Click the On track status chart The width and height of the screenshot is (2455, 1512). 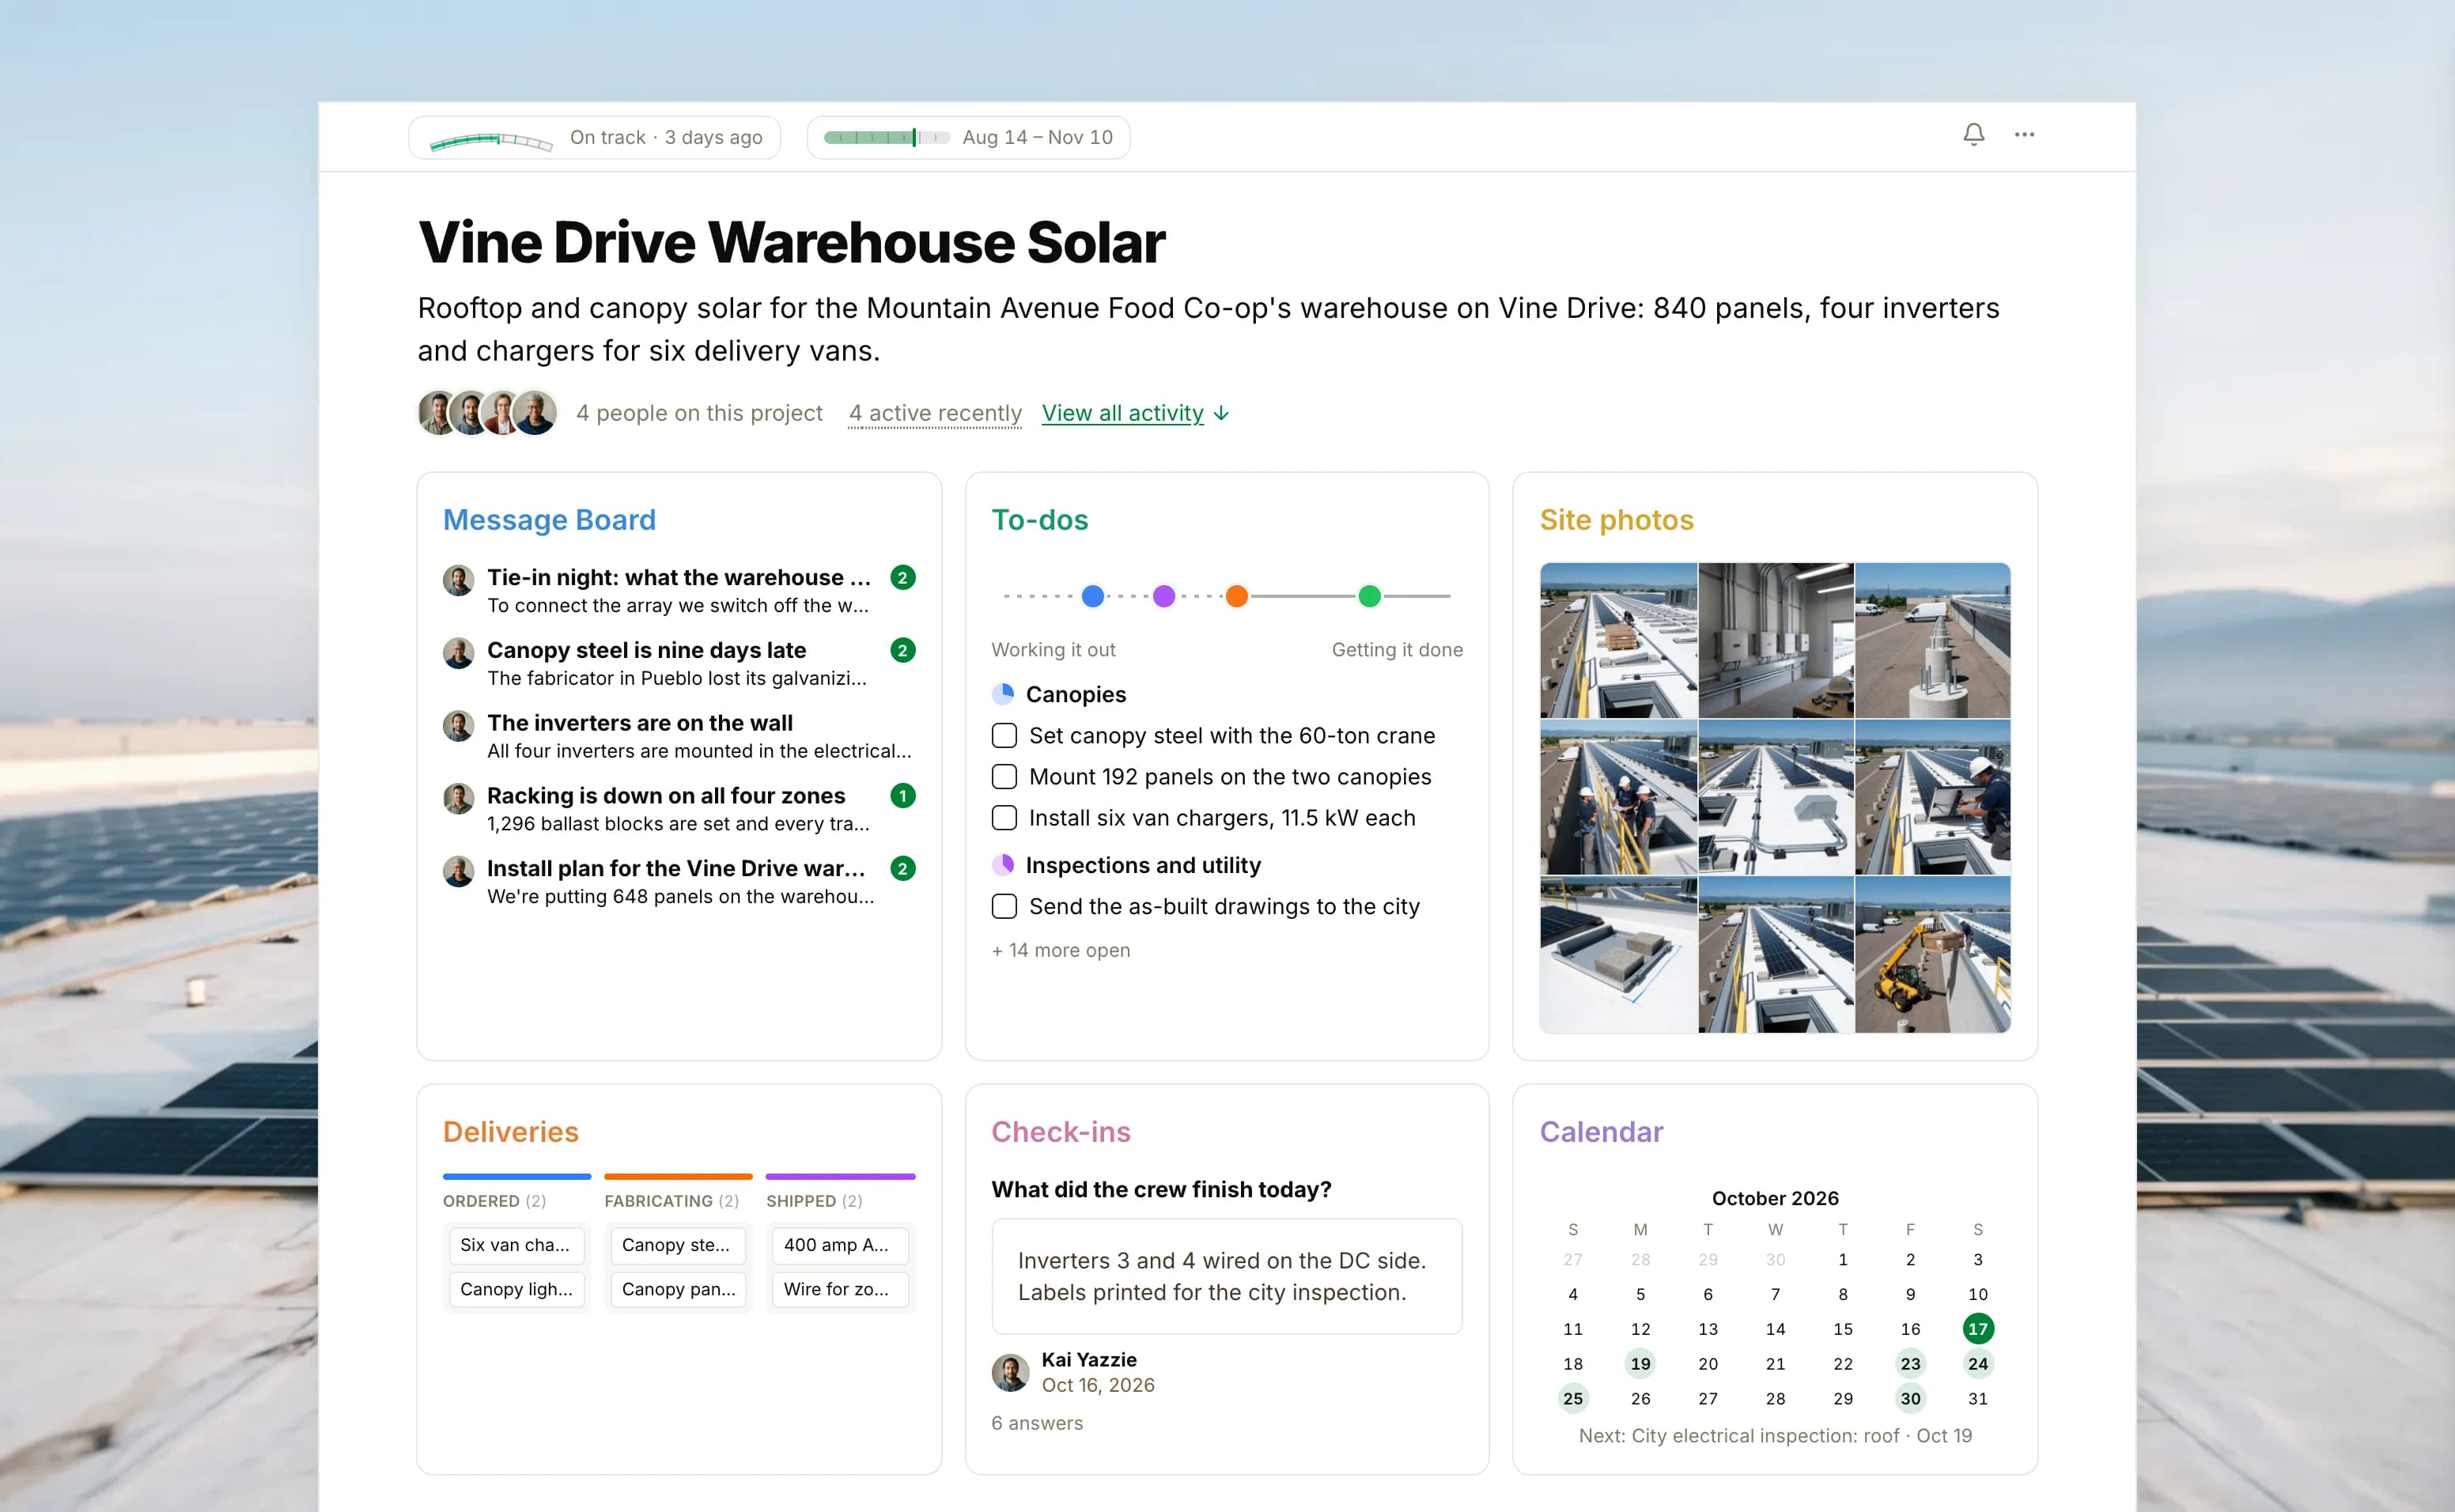tap(491, 139)
